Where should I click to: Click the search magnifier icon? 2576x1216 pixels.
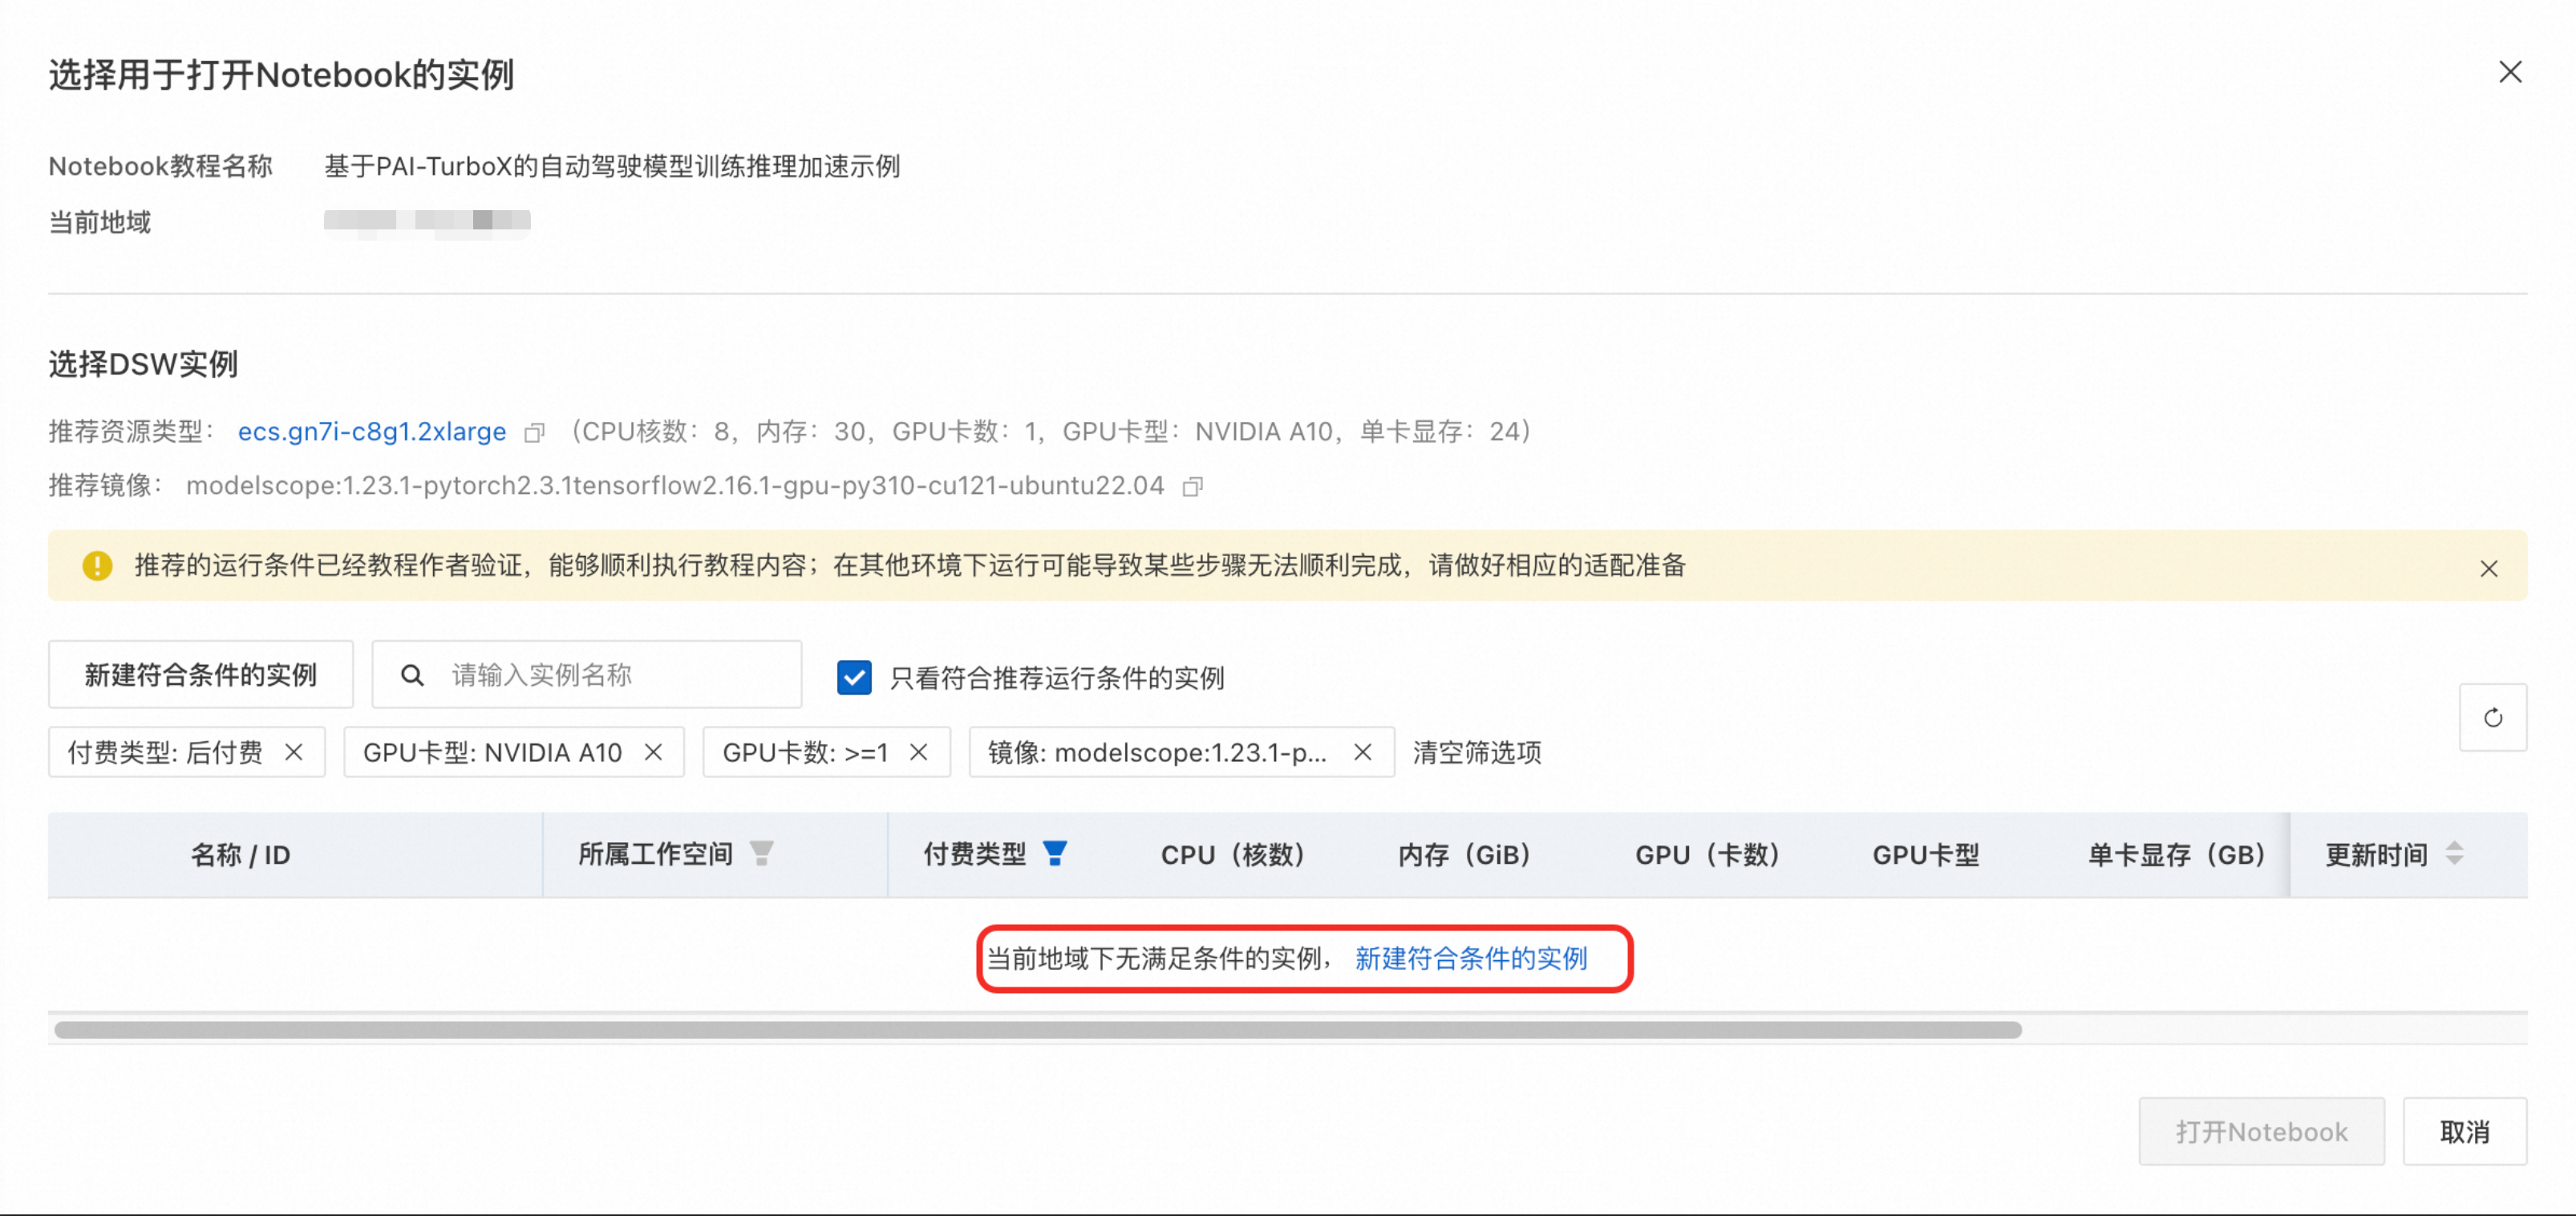pos(412,675)
